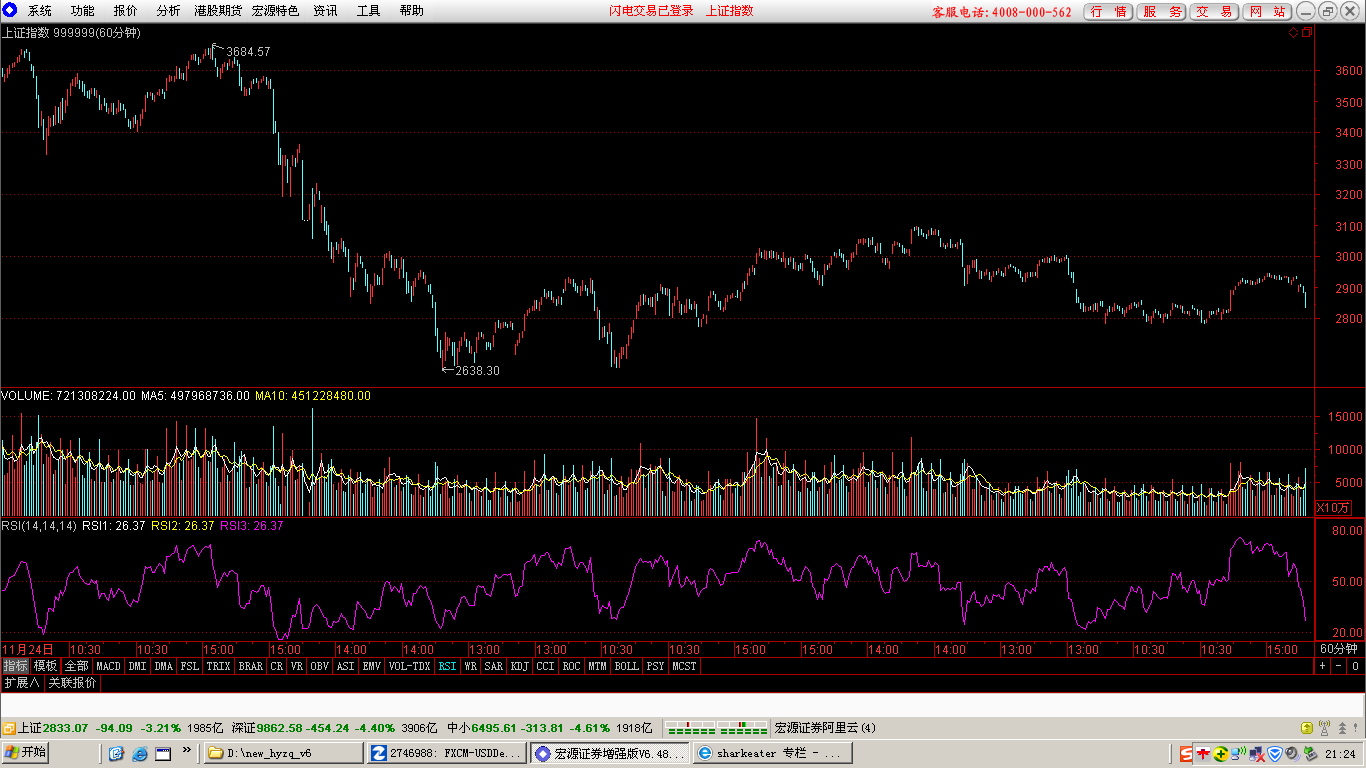Switch indicator to SAR
The height and width of the screenshot is (768, 1366).
click(494, 666)
